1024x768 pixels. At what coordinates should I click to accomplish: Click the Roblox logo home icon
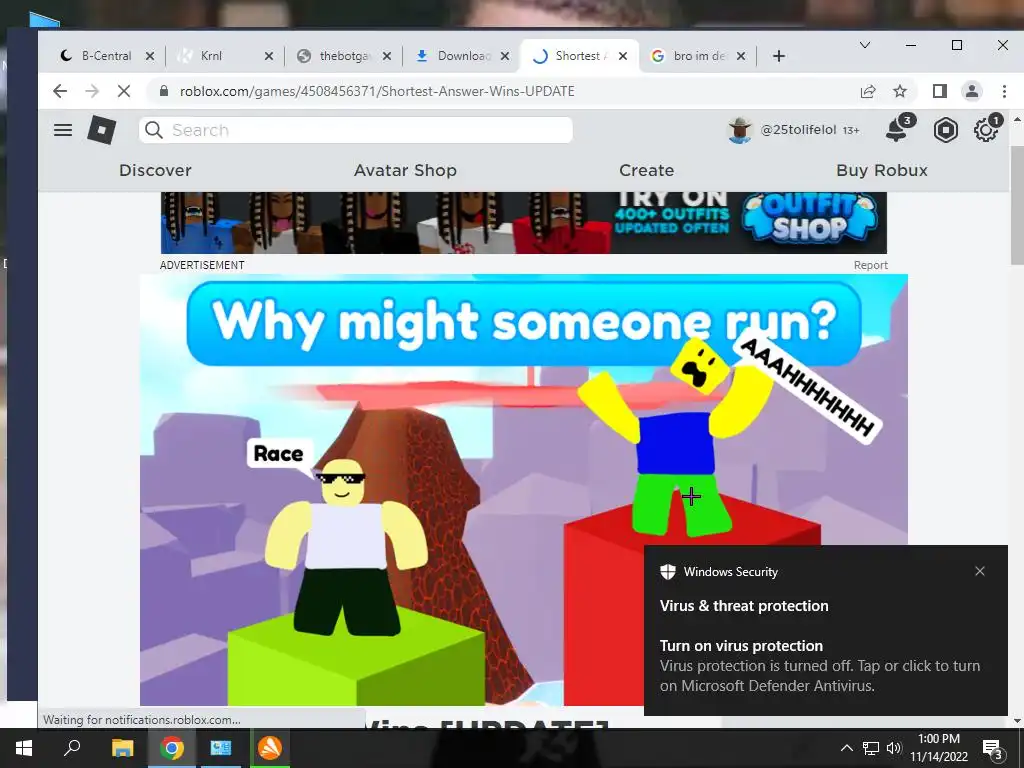click(102, 130)
